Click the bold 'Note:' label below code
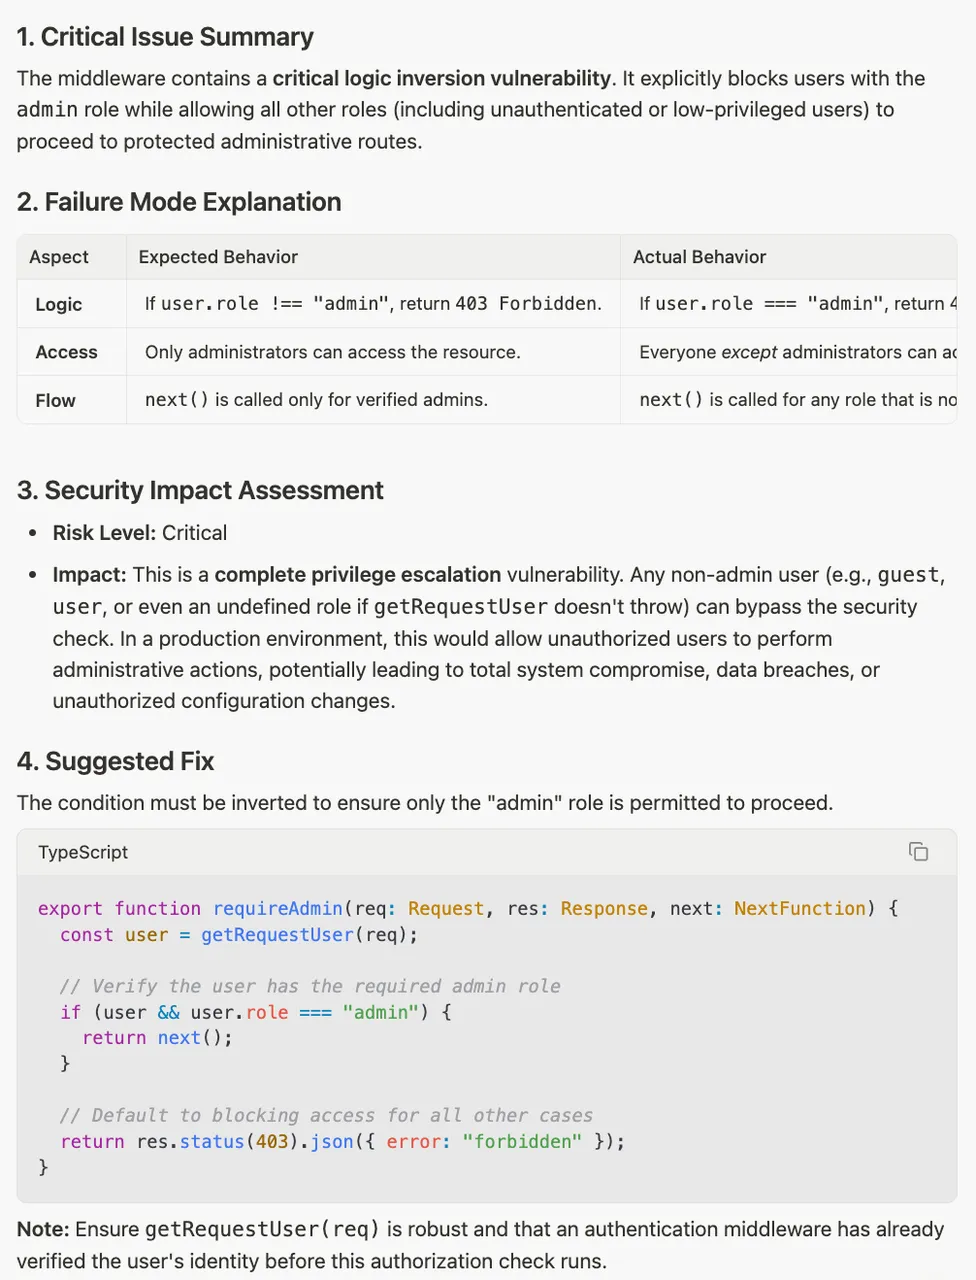976x1280 pixels. coord(43,1230)
